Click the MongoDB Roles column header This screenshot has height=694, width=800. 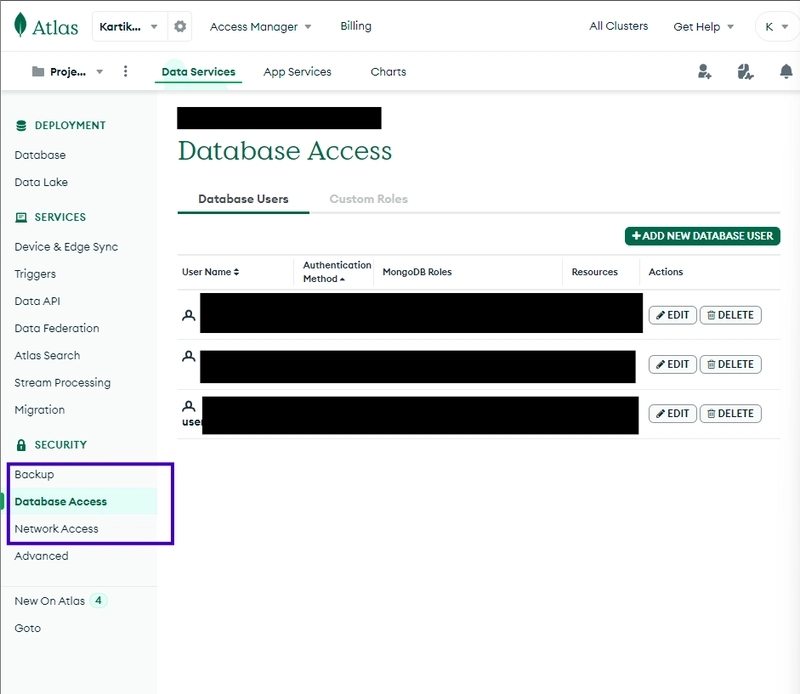pos(417,272)
